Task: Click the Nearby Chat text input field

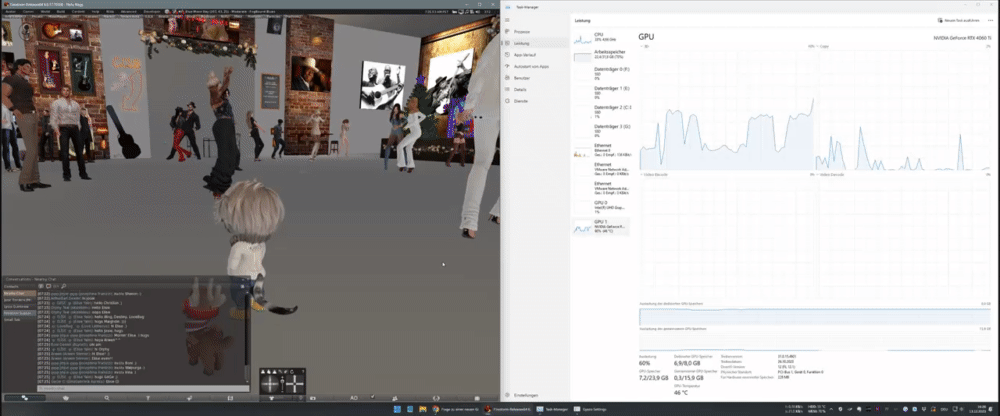Action: [143, 388]
